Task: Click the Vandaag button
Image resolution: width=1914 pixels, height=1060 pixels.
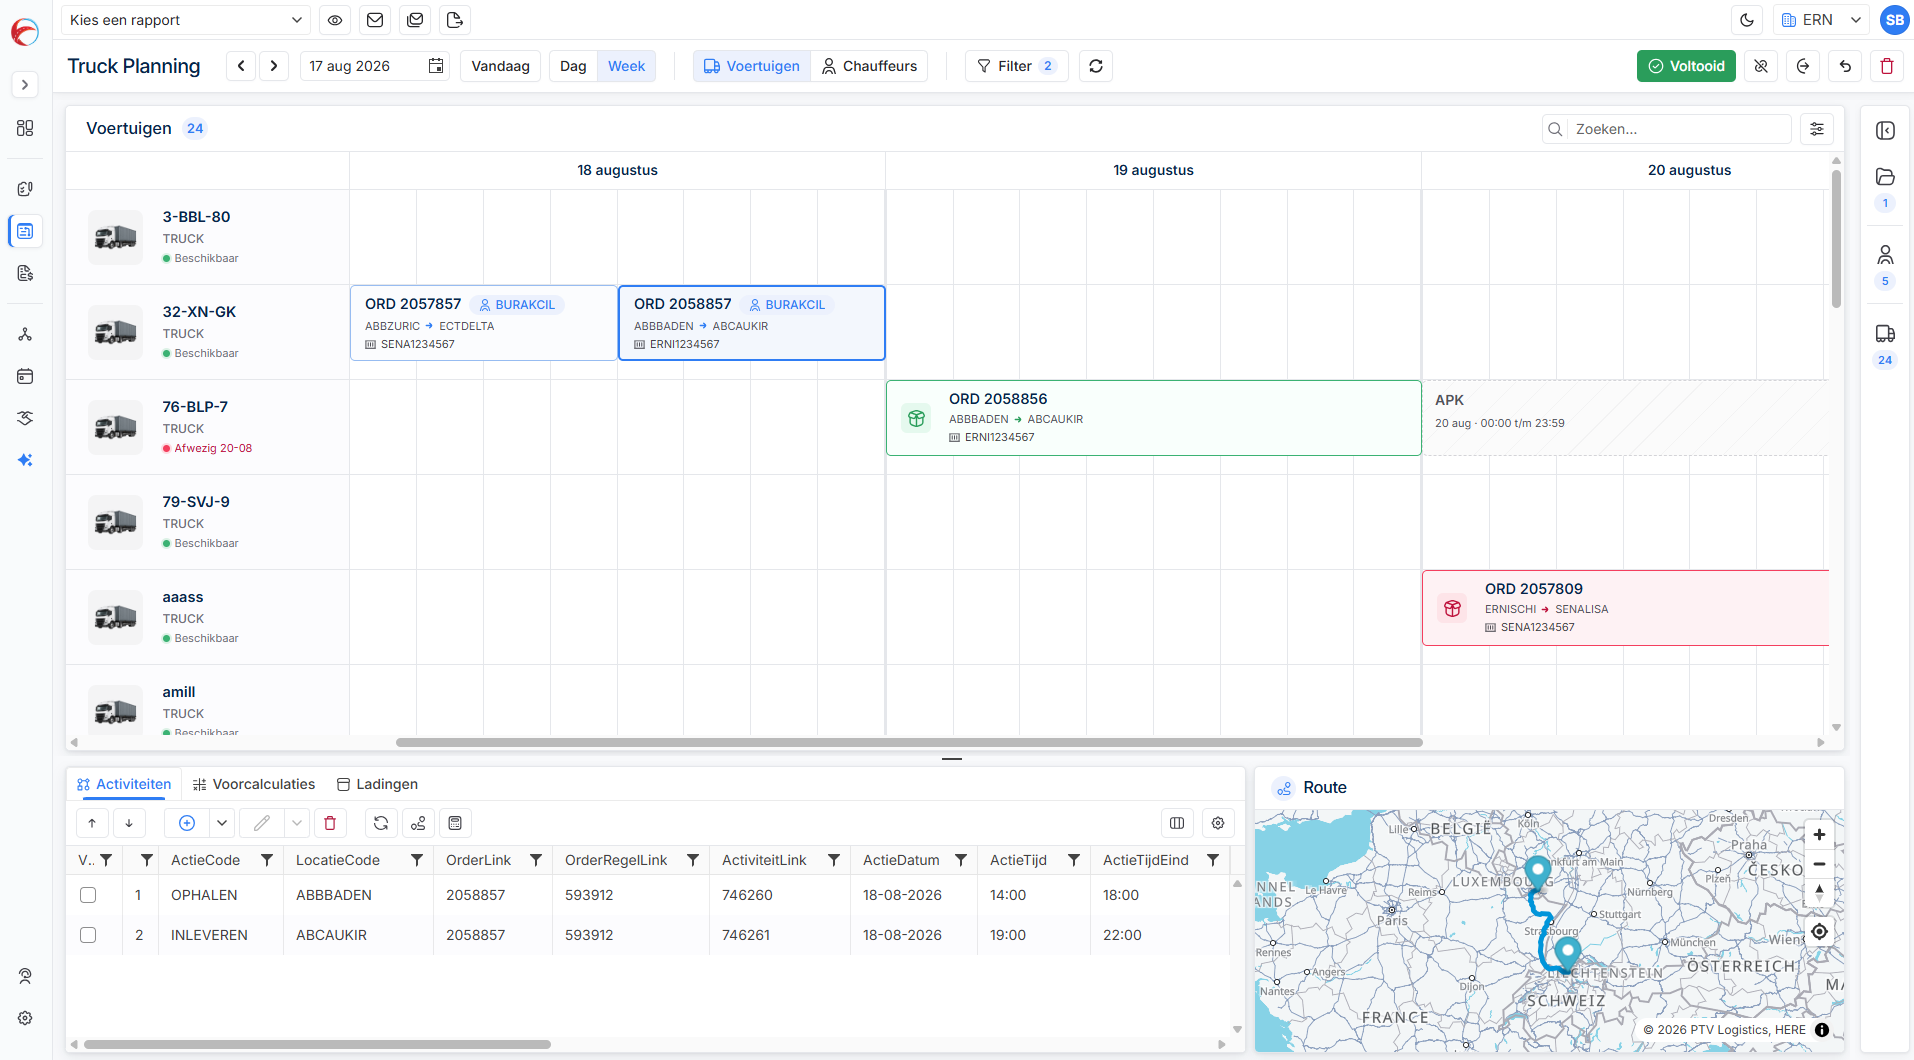Action: (500, 66)
